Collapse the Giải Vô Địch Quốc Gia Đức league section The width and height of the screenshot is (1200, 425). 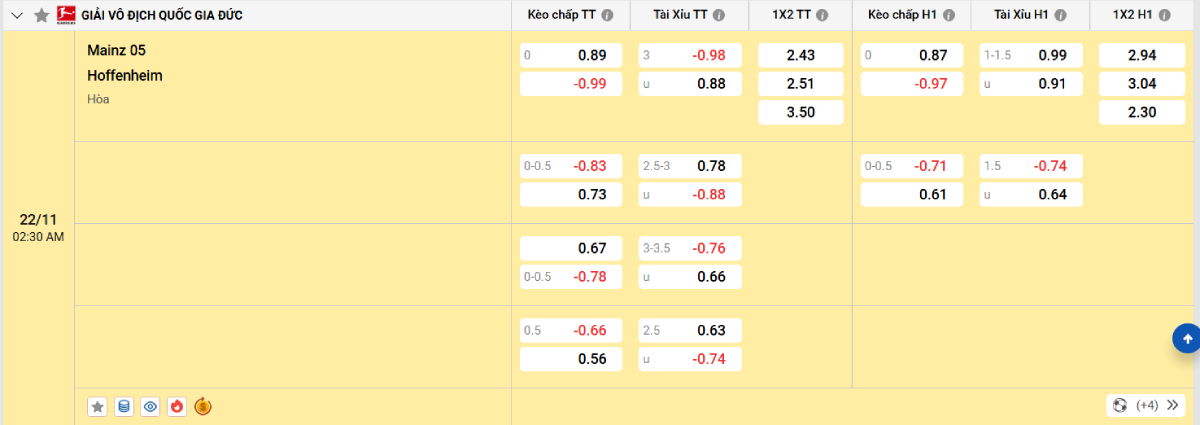(x=16, y=16)
